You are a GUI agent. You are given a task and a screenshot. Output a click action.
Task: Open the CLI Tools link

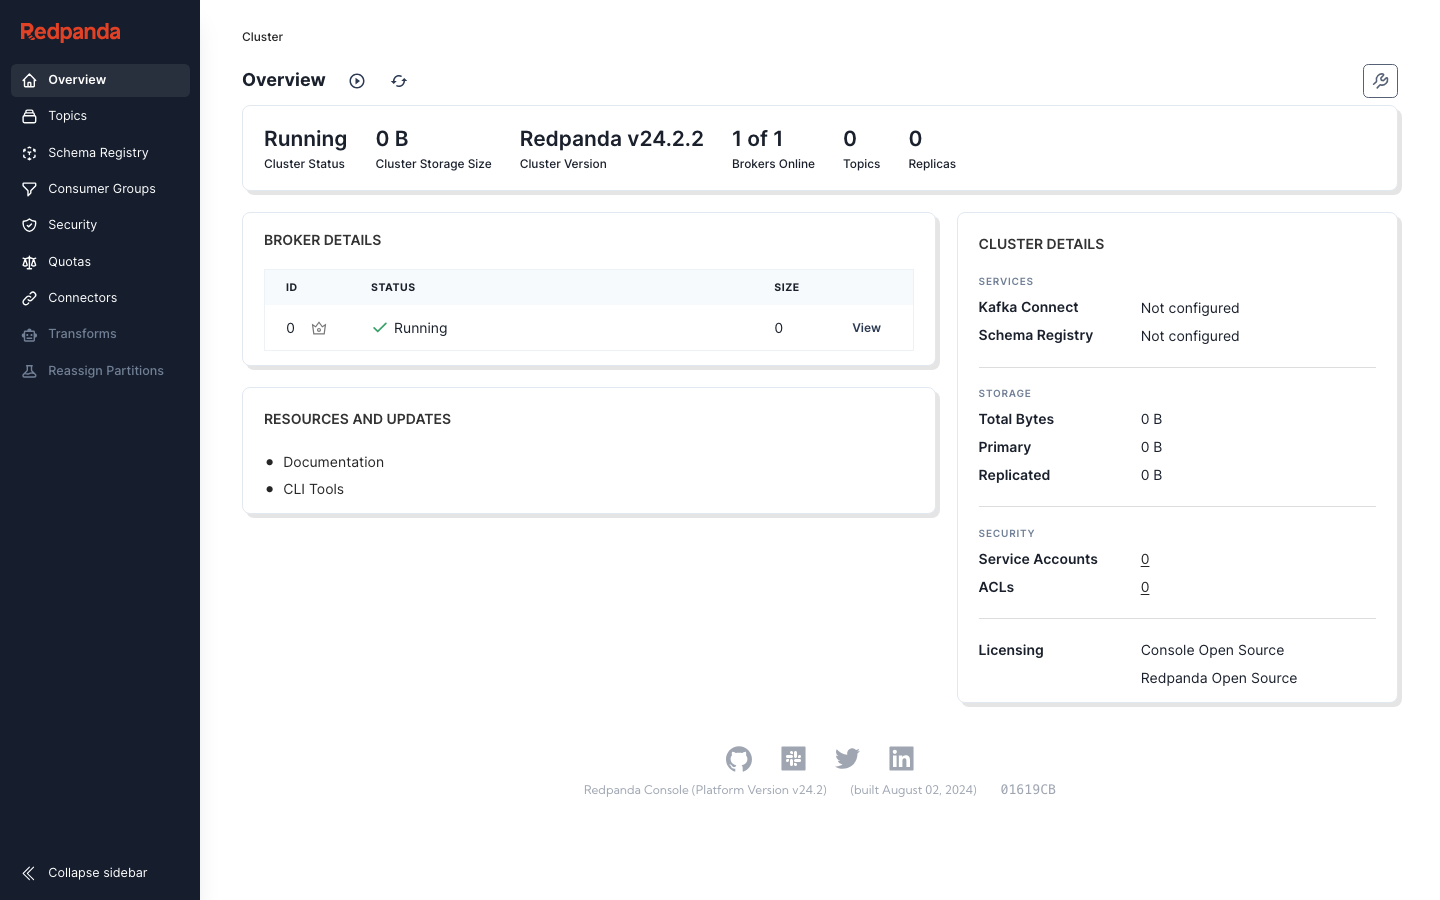(313, 489)
